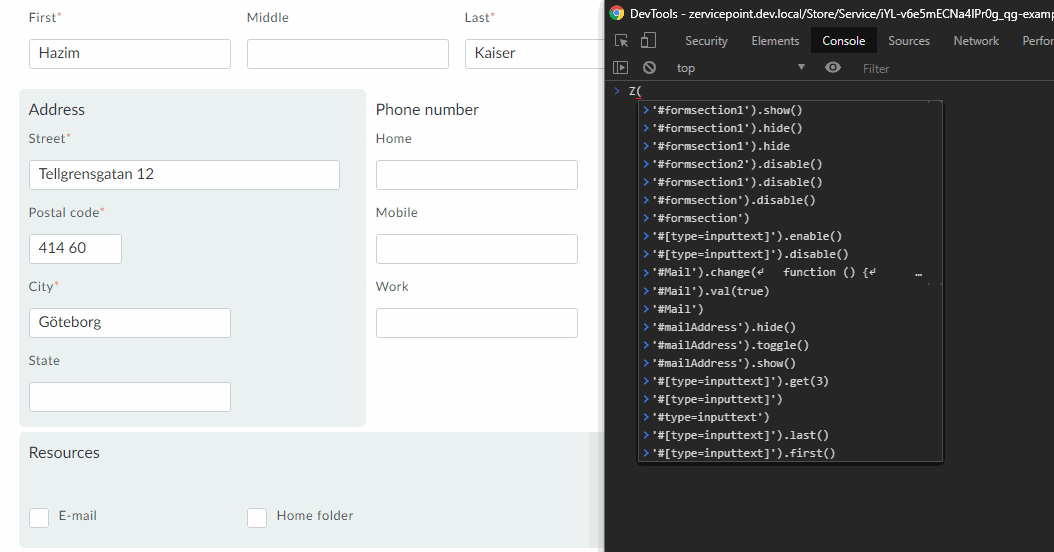The image size is (1054, 552).
Task: Toggle the device toolbar icon
Action: 648,41
